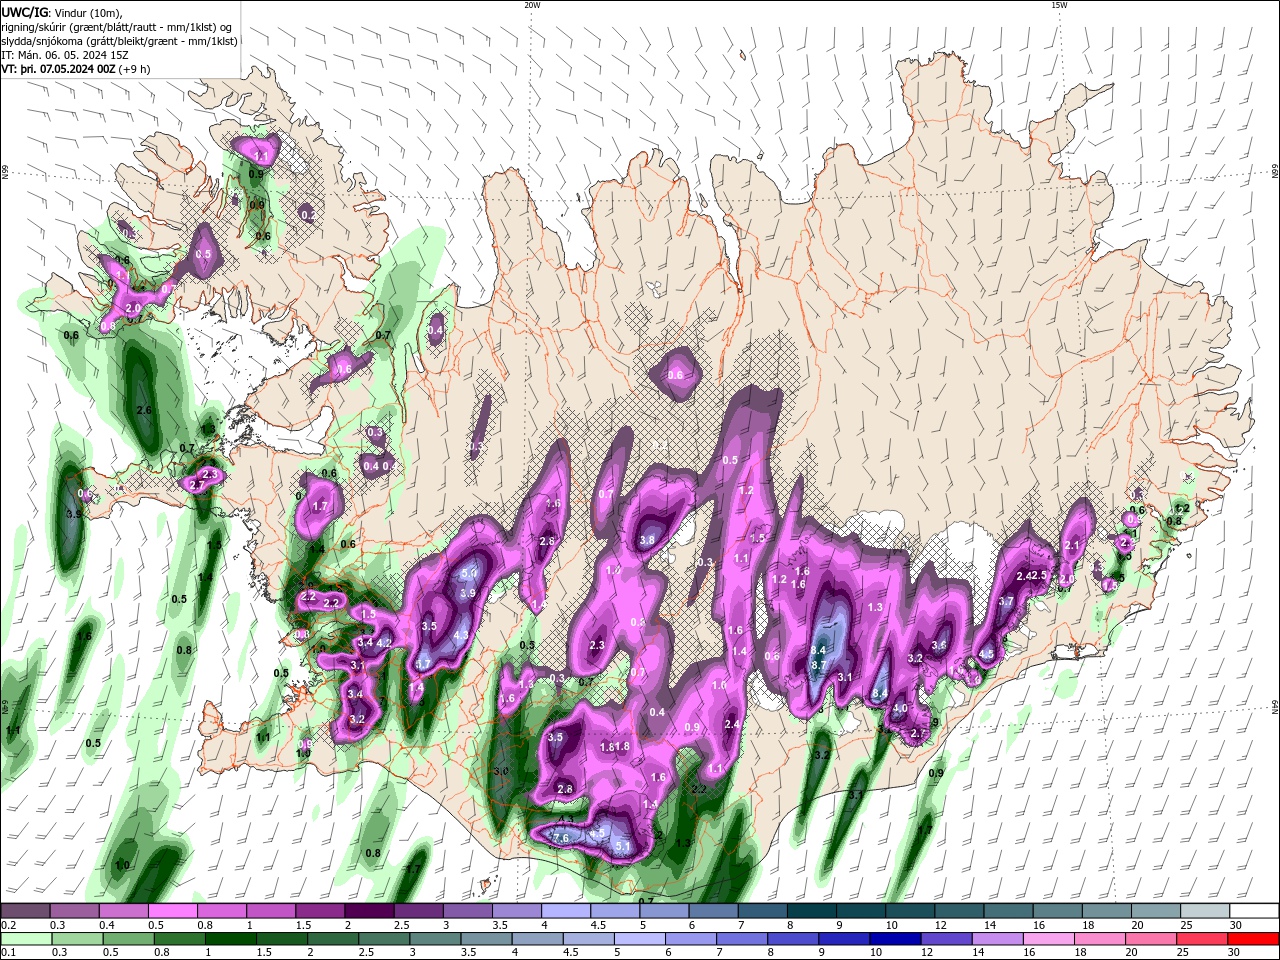The image size is (1280, 960).
Task: Click the palest green rain swatch above 0.1
Action: [26, 939]
